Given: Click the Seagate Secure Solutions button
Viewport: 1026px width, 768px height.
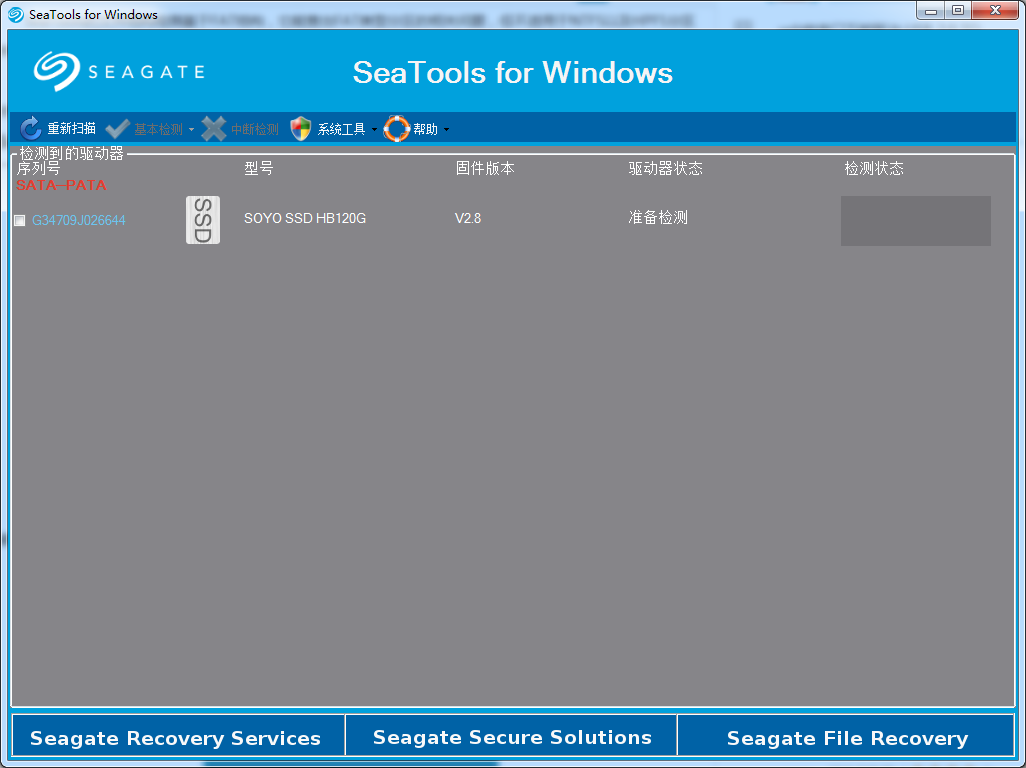Looking at the screenshot, I should [x=512, y=737].
